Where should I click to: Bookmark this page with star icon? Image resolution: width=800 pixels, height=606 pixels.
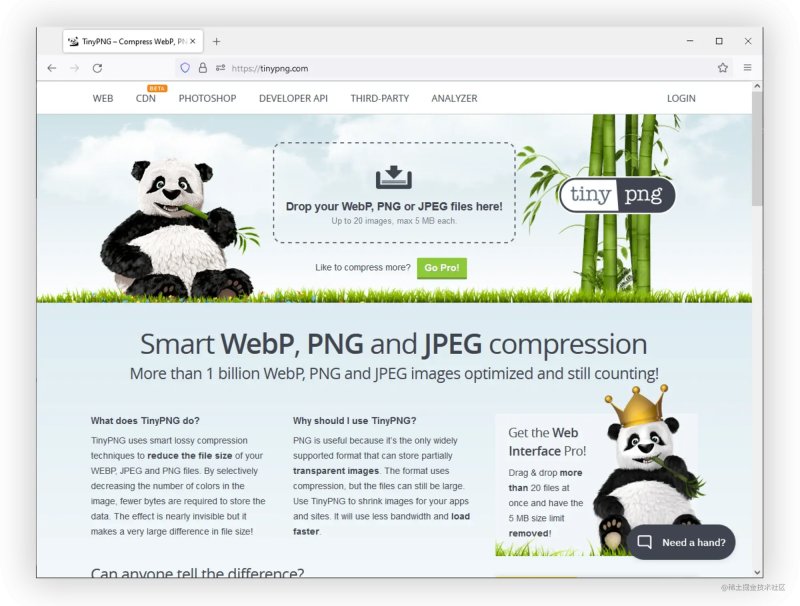(722, 68)
